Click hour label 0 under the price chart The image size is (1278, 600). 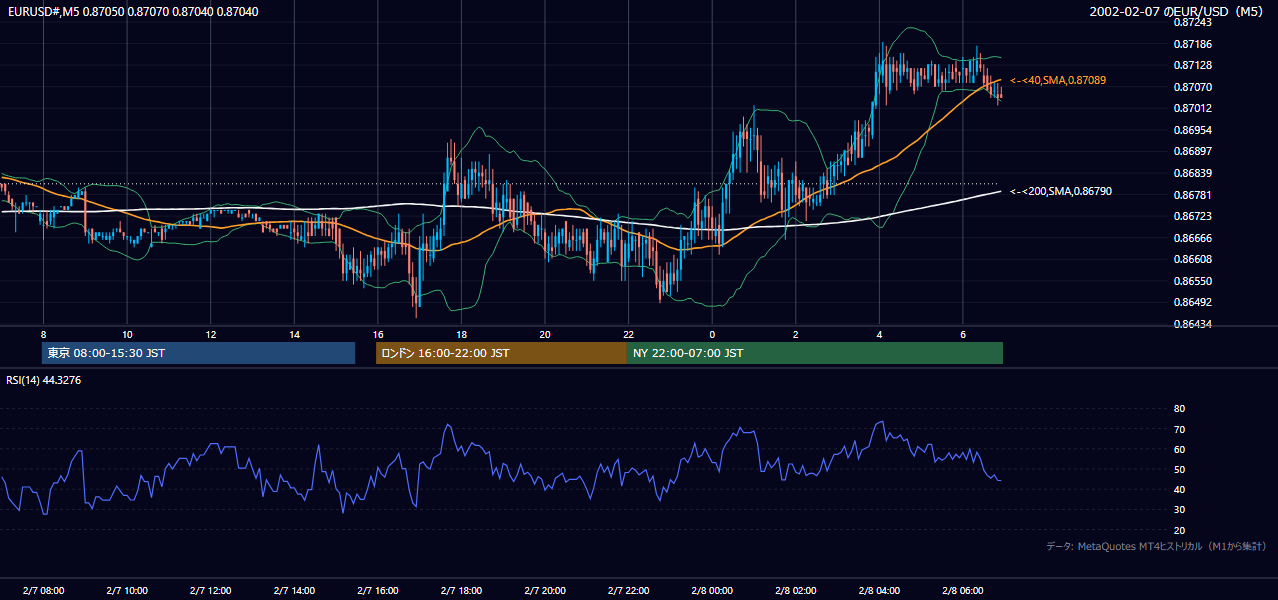coord(712,334)
